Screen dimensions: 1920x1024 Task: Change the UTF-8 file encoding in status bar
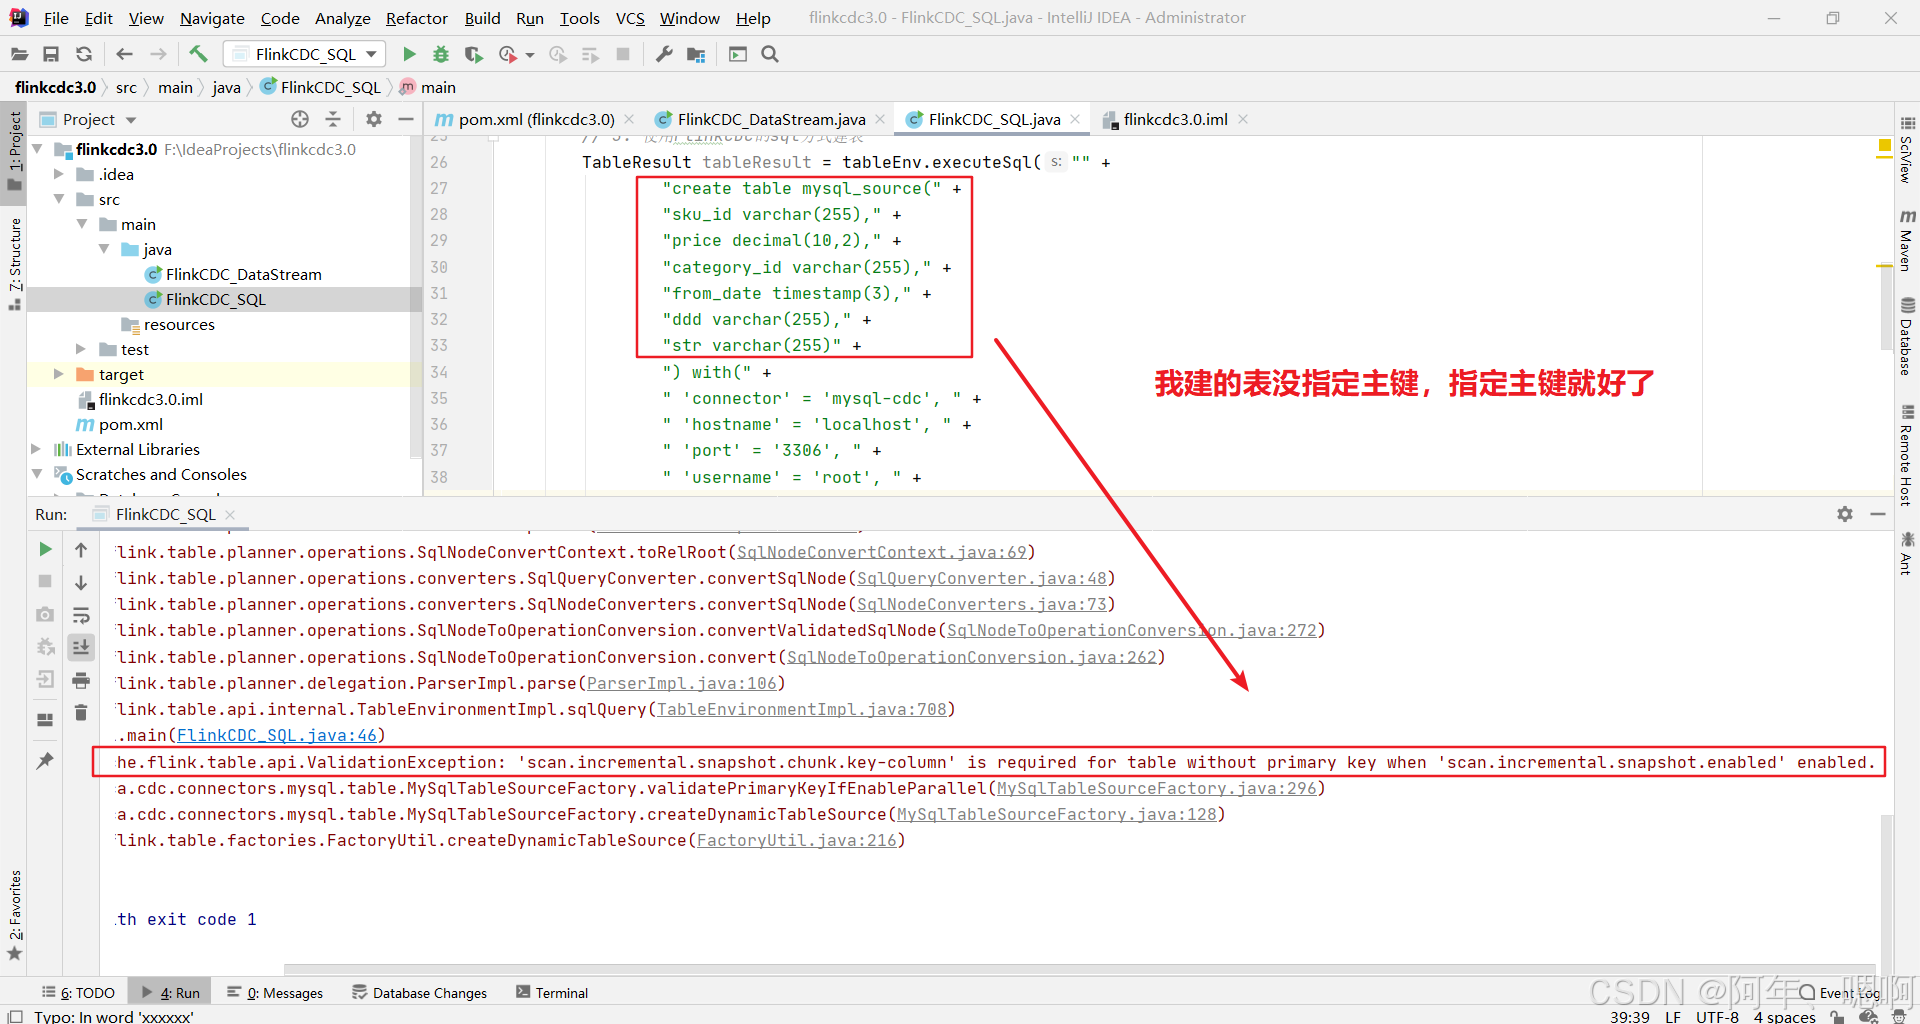(x=1717, y=1016)
